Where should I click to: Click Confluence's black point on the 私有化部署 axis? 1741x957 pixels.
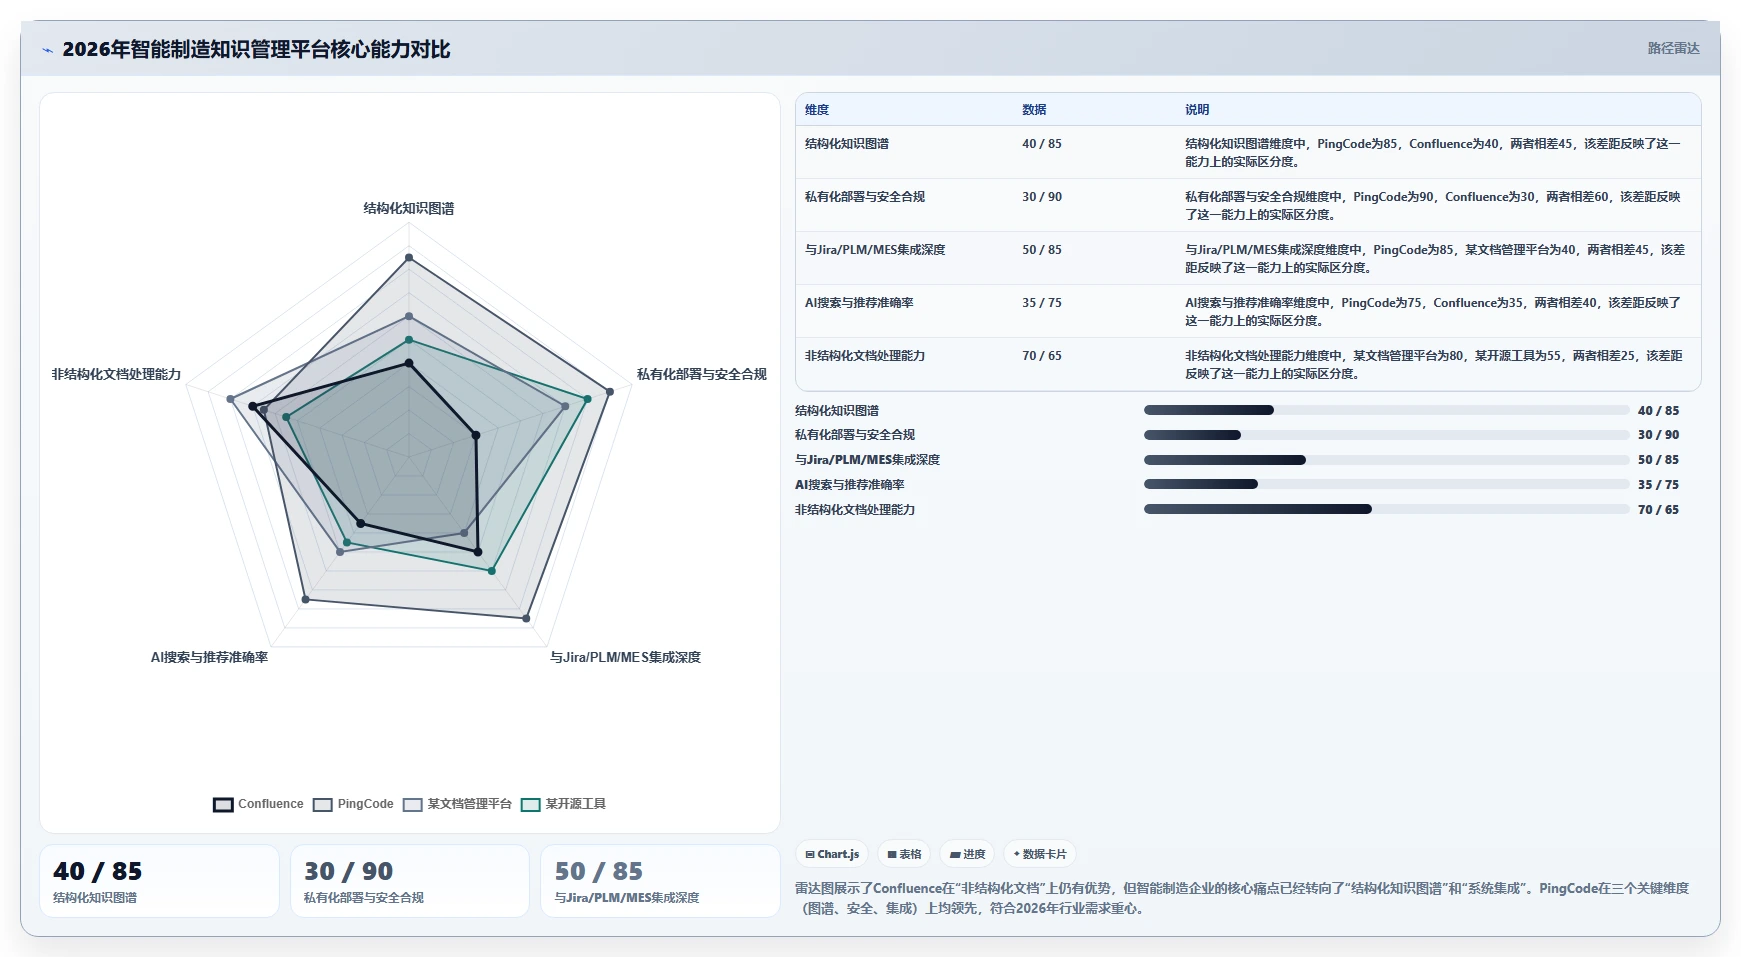click(476, 435)
